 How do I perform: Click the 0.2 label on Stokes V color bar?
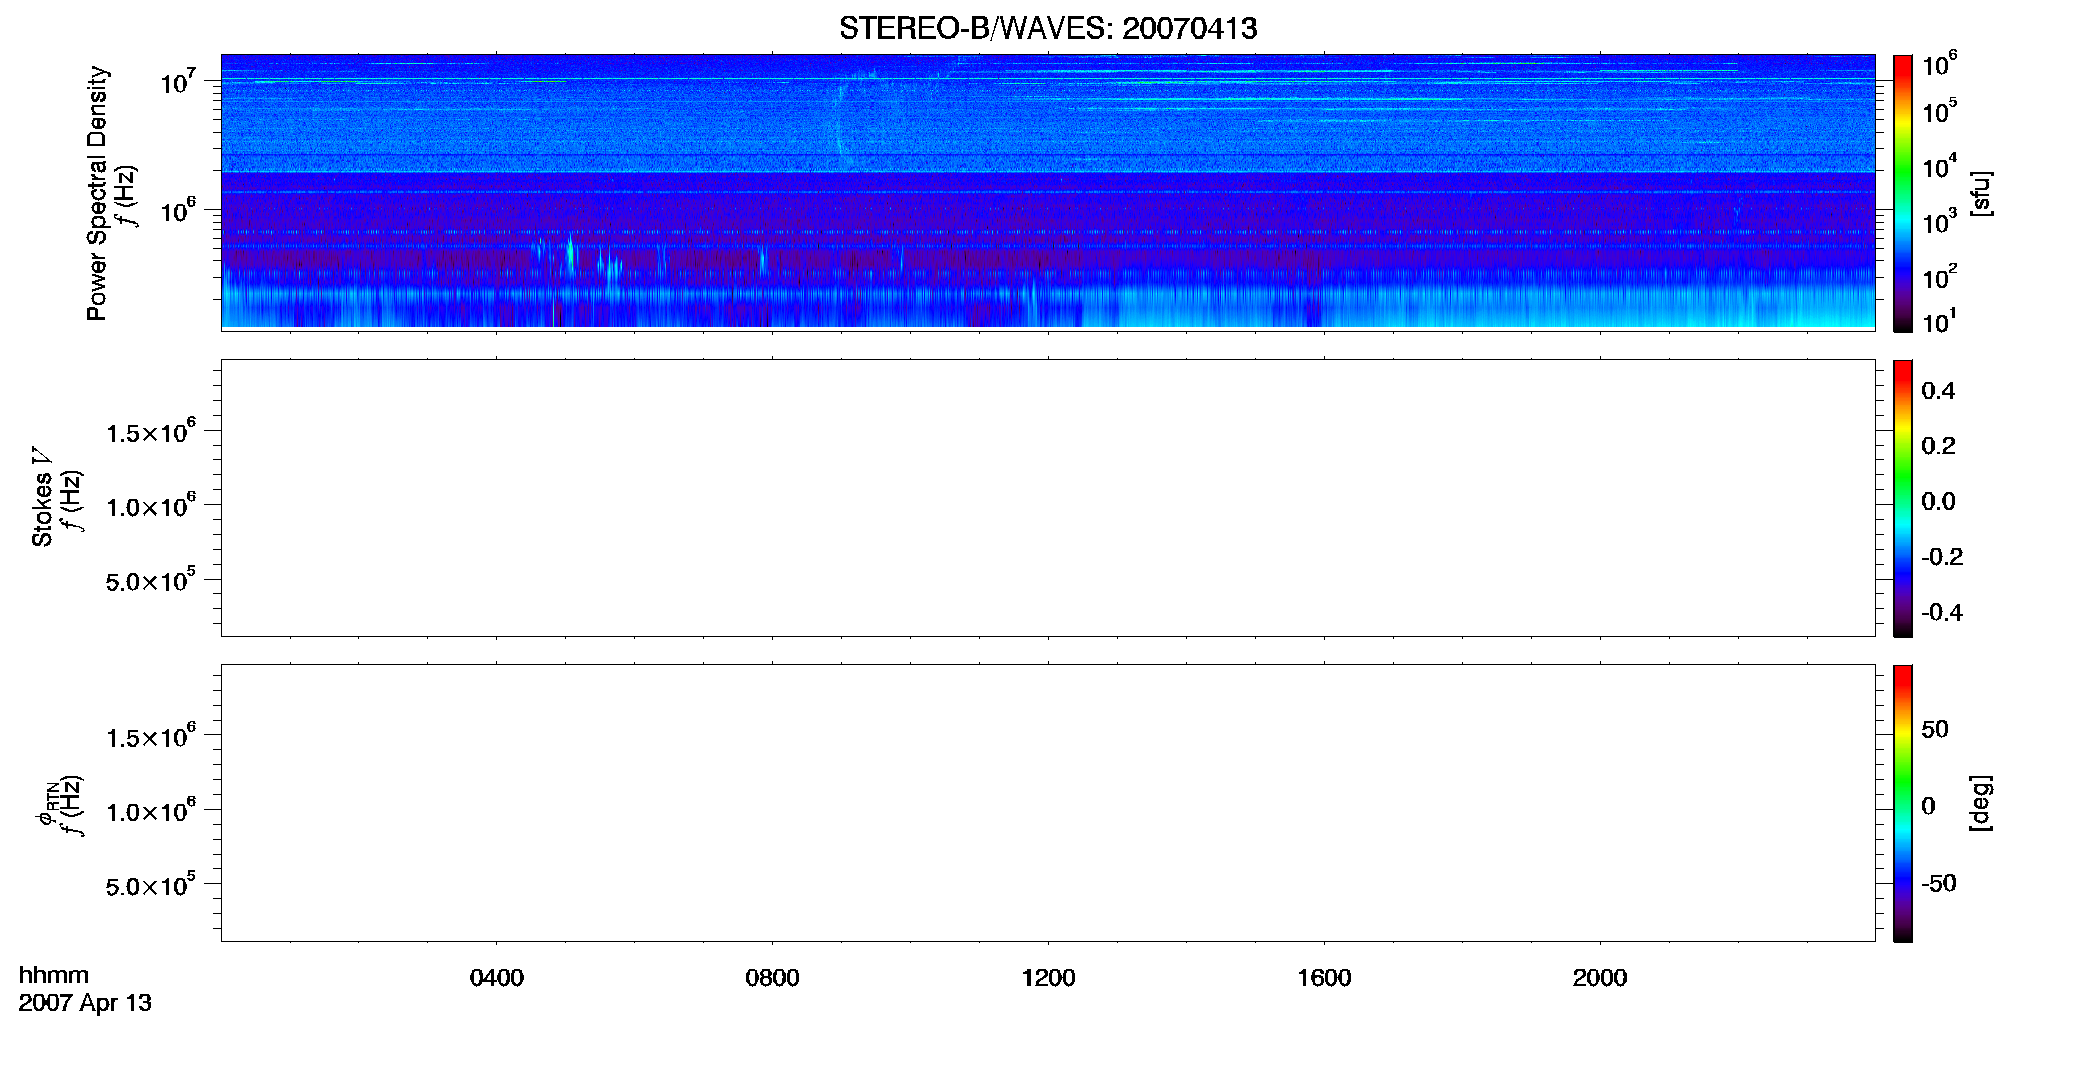pyautogui.click(x=1938, y=446)
